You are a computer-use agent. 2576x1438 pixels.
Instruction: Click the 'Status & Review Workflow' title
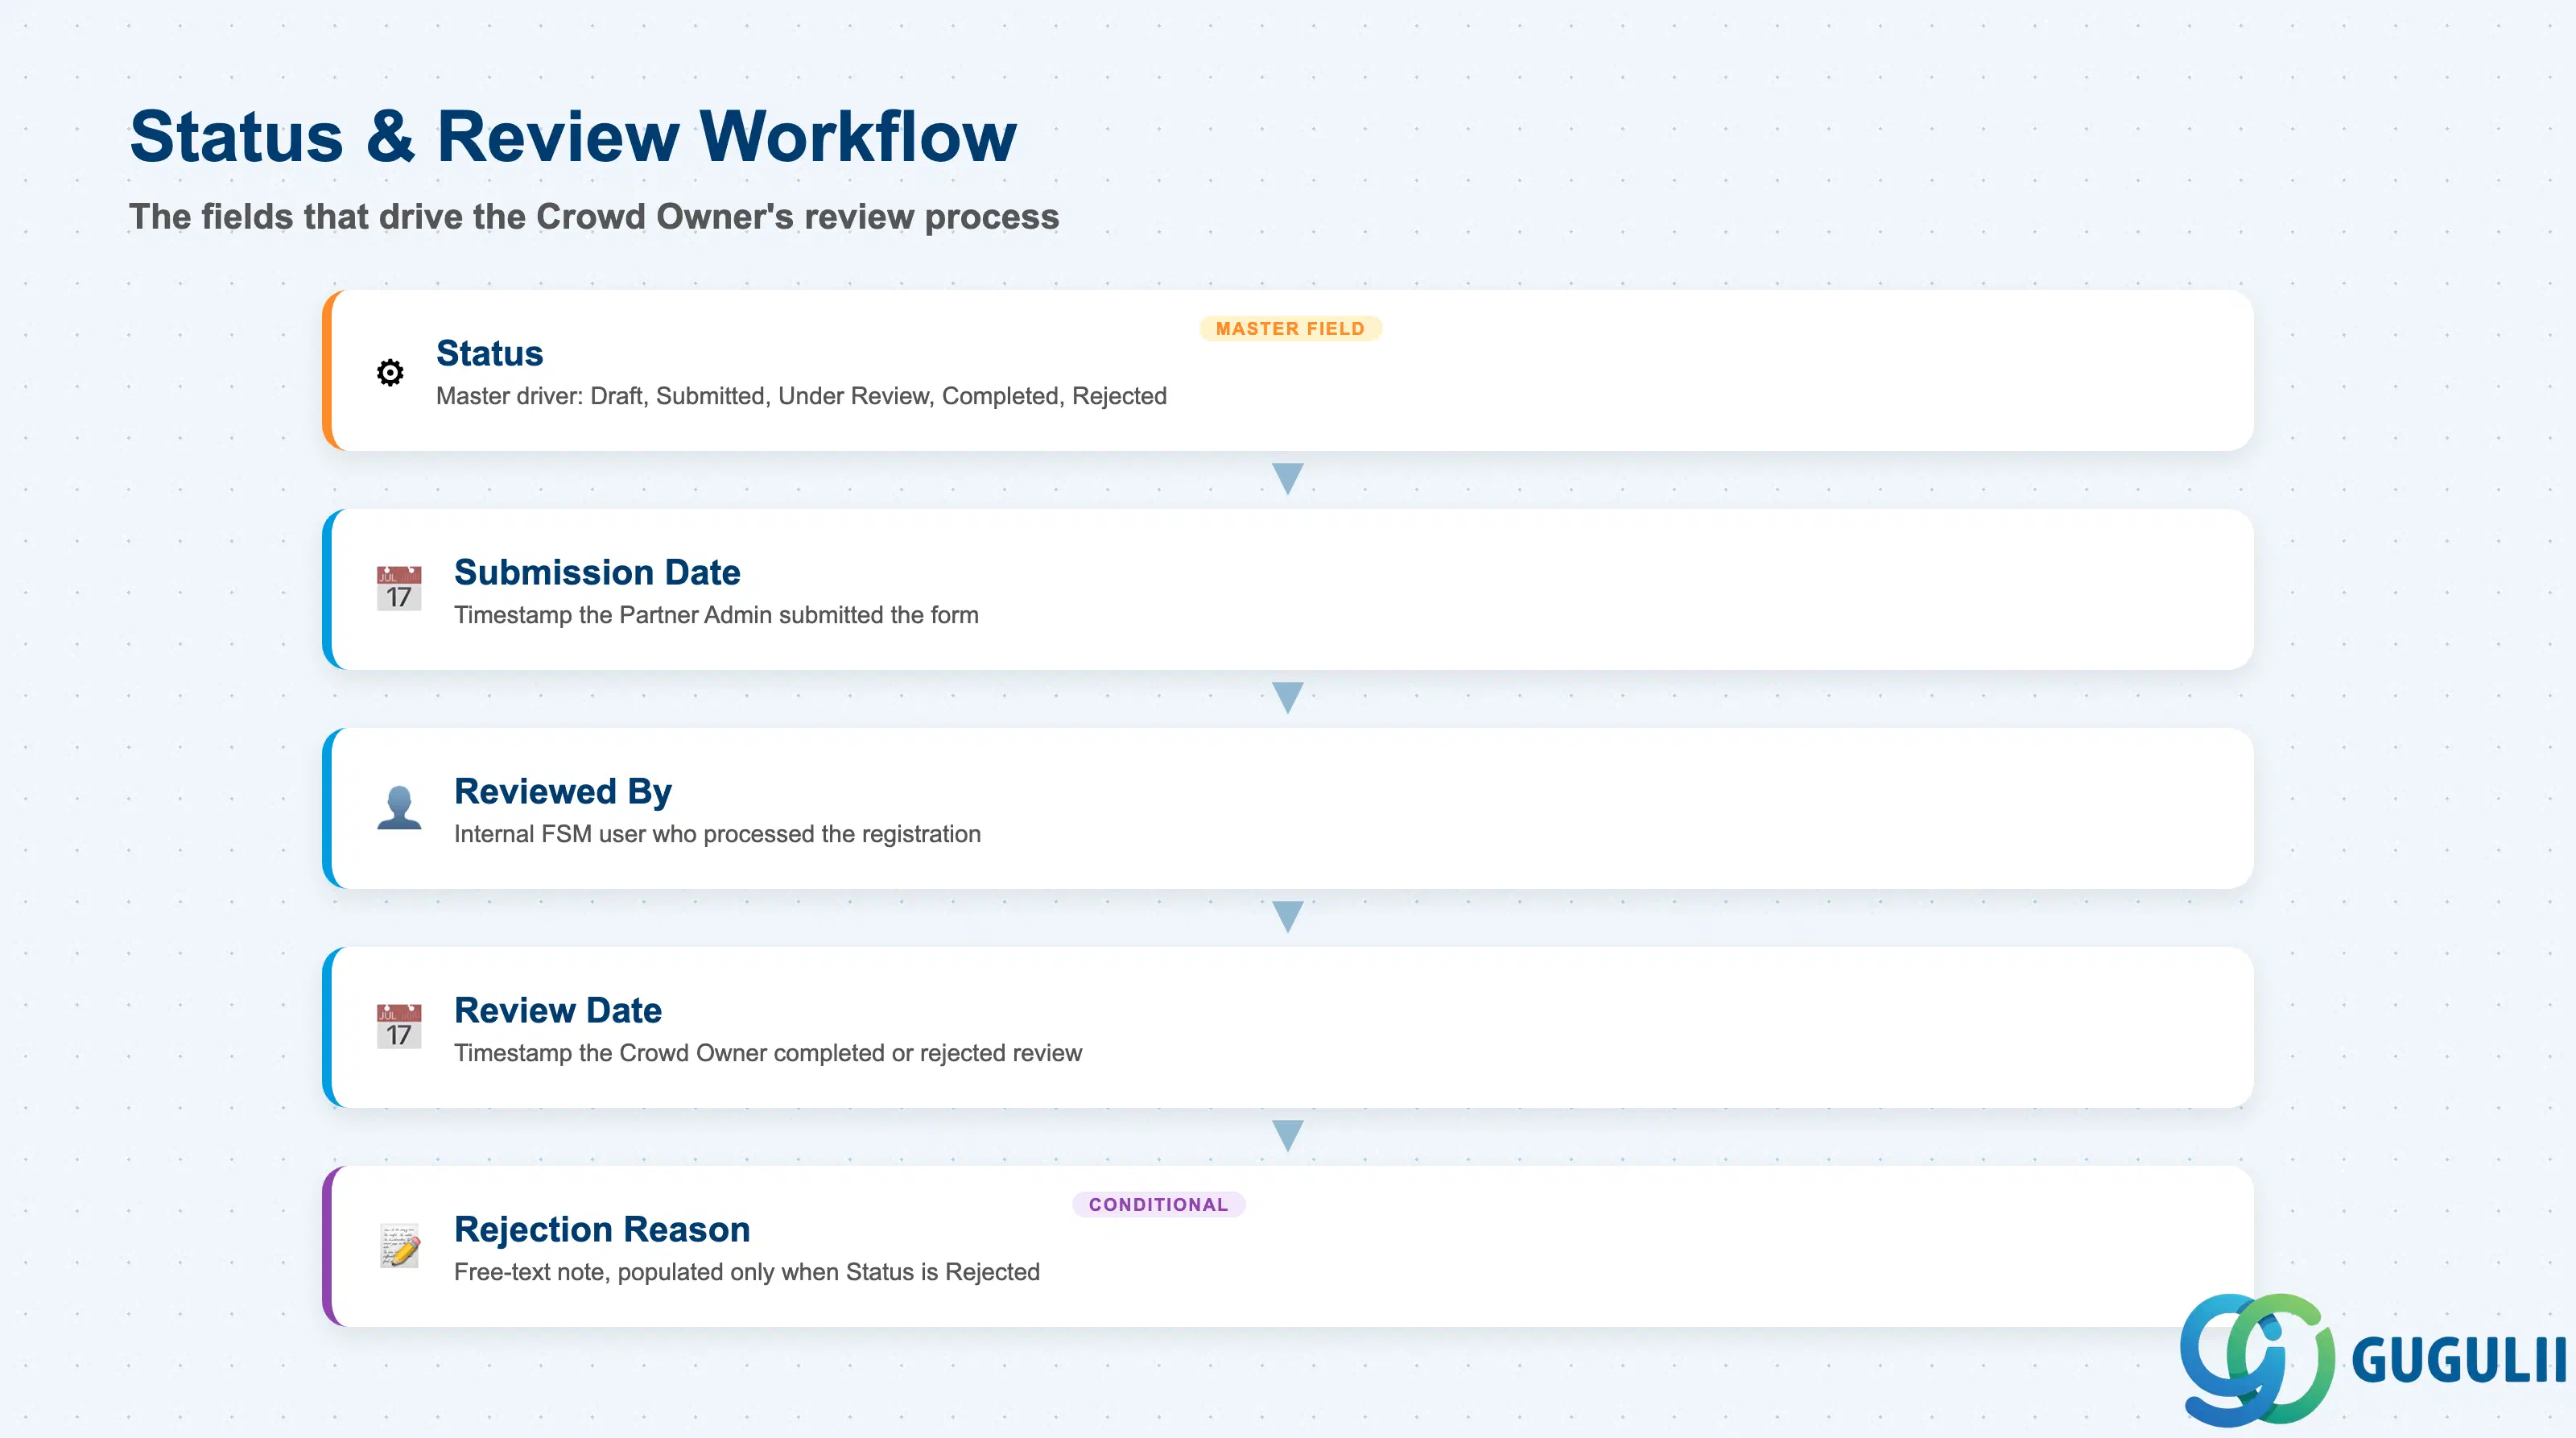pos(573,136)
